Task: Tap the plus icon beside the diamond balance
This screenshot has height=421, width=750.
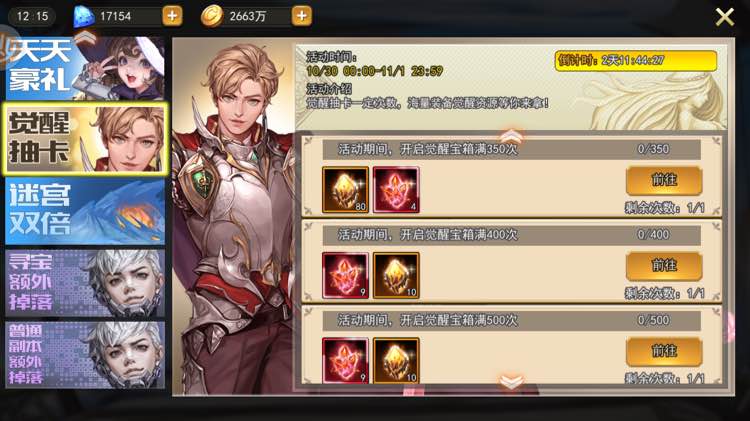Action: pos(172,16)
